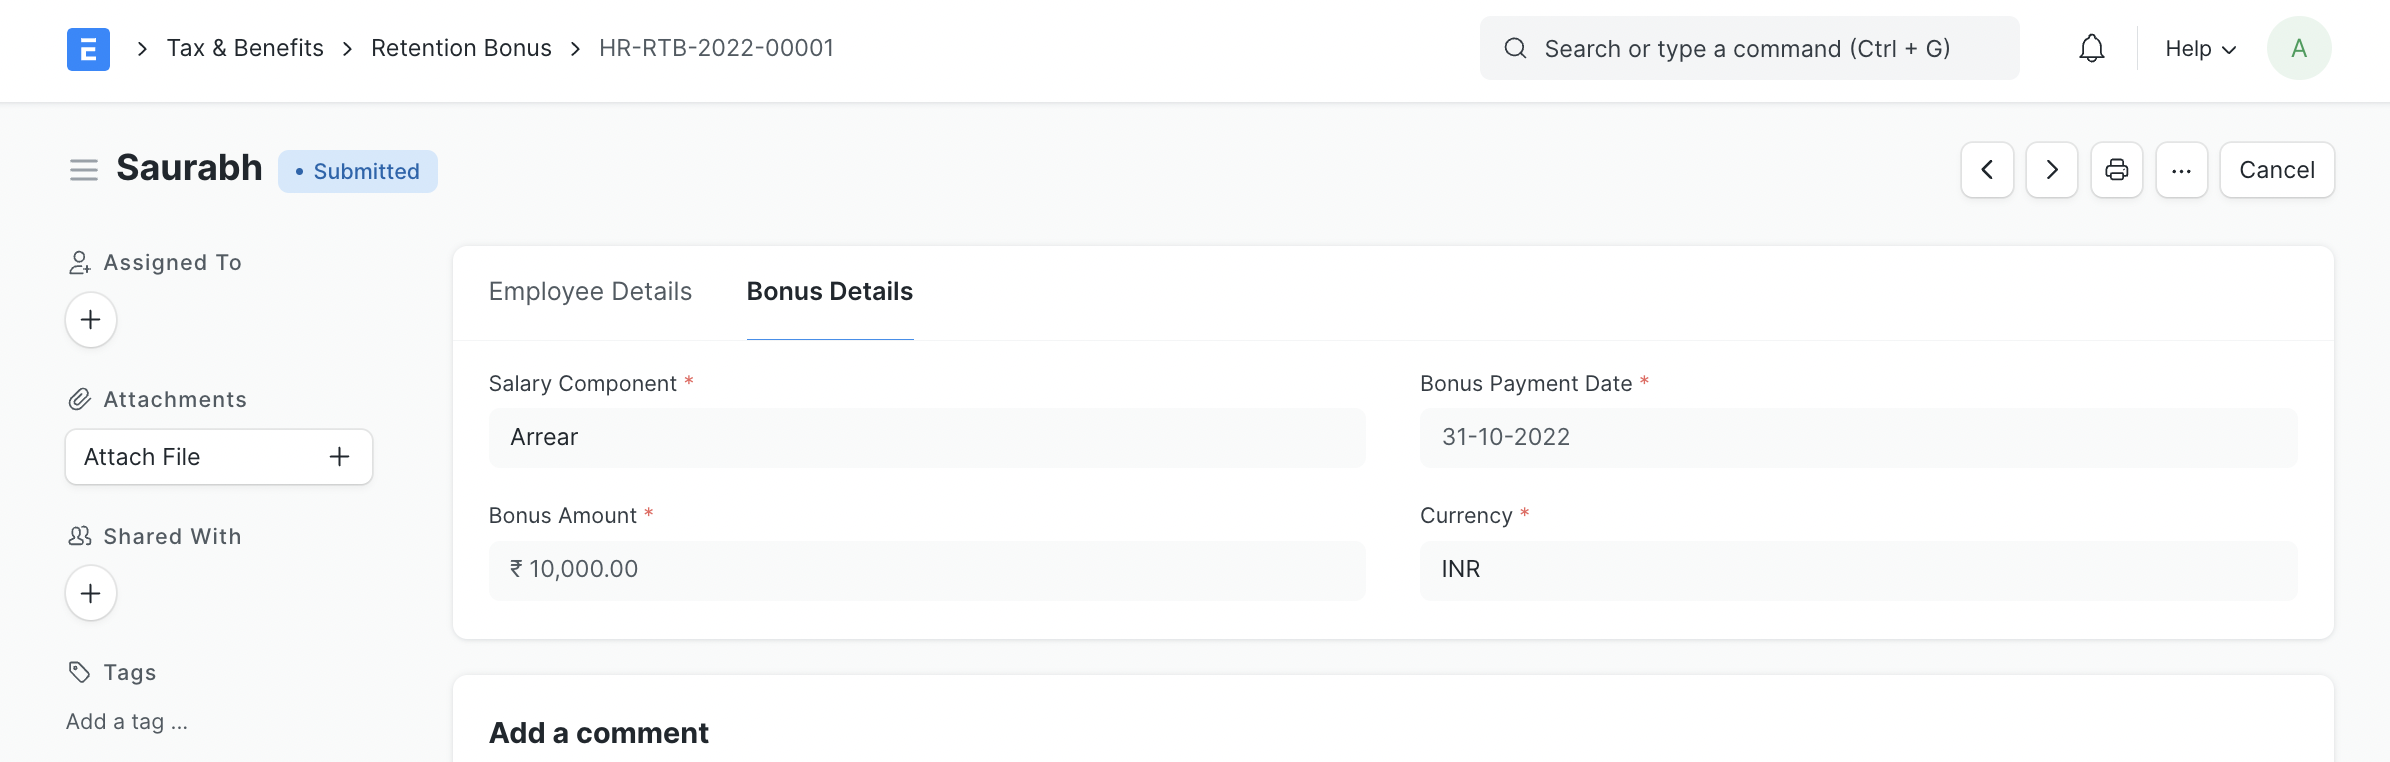Image resolution: width=2390 pixels, height=762 pixels.
Task: Click the Tags label icon
Action: [x=80, y=672]
